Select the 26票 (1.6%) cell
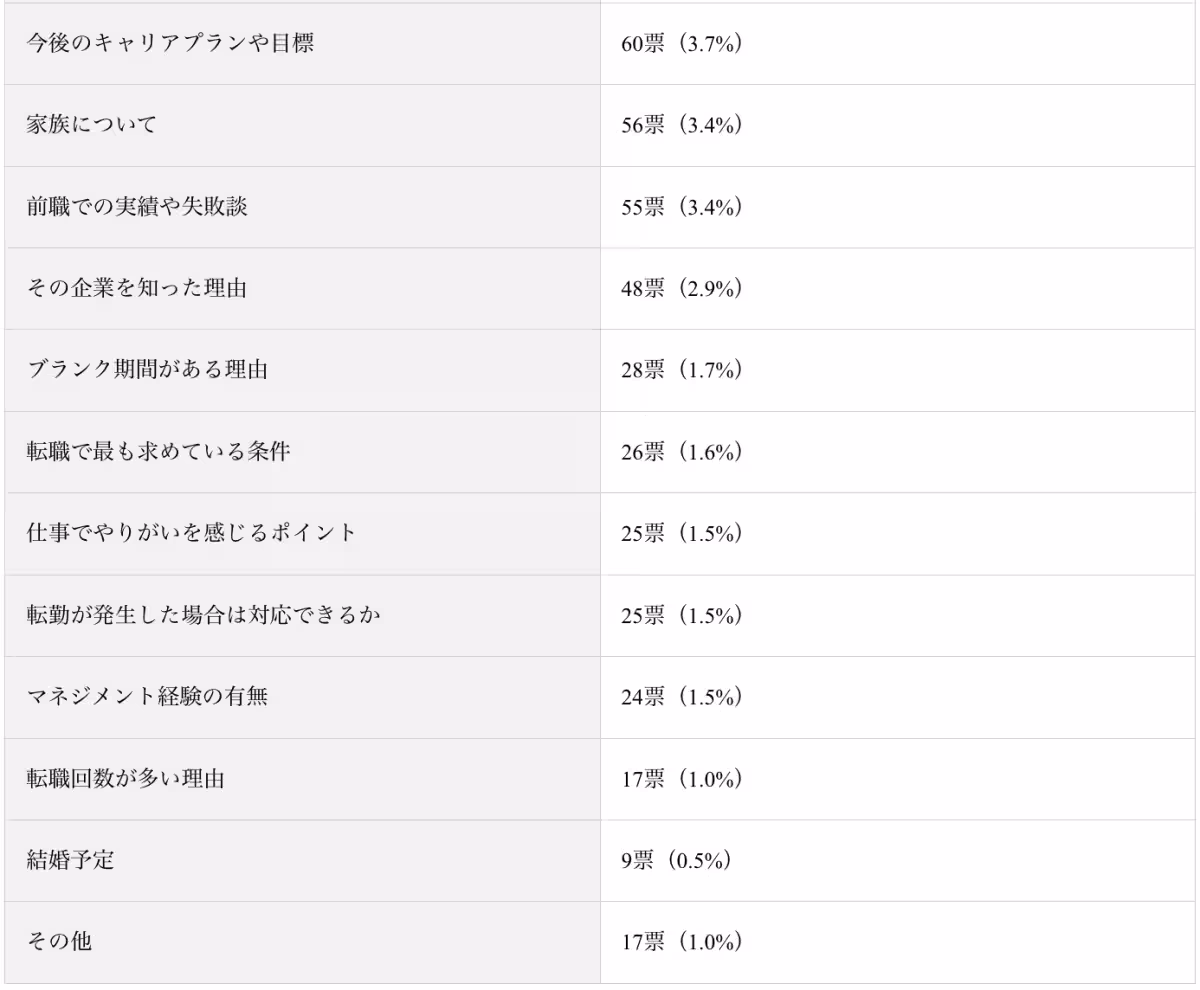 (681, 452)
